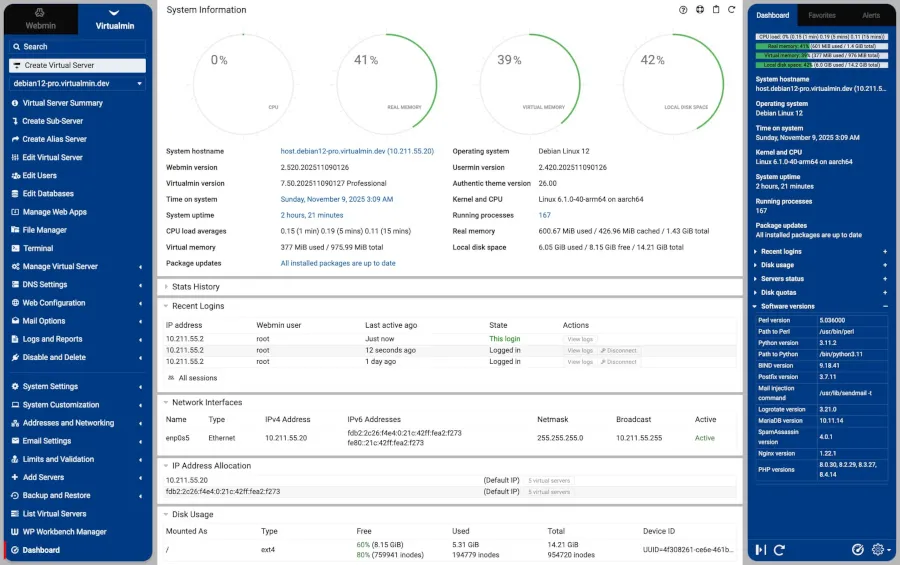The image size is (900, 565).
Task: Refresh System Information with the reload icon
Action: click(732, 10)
